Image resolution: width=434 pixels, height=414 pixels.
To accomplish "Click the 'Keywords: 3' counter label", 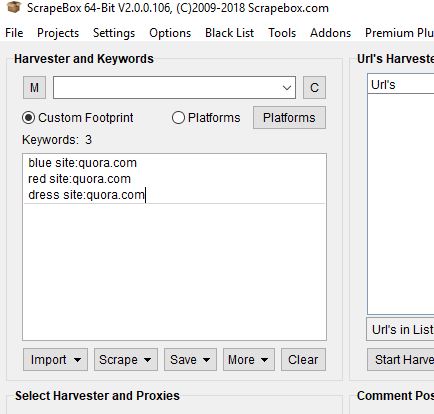I will [57, 140].
